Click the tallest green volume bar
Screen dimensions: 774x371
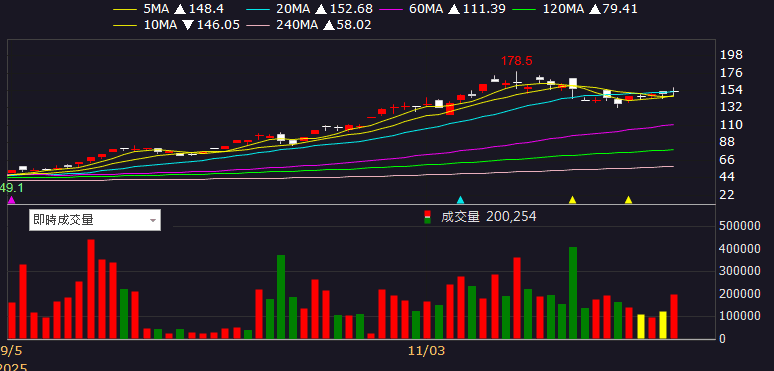(573, 293)
